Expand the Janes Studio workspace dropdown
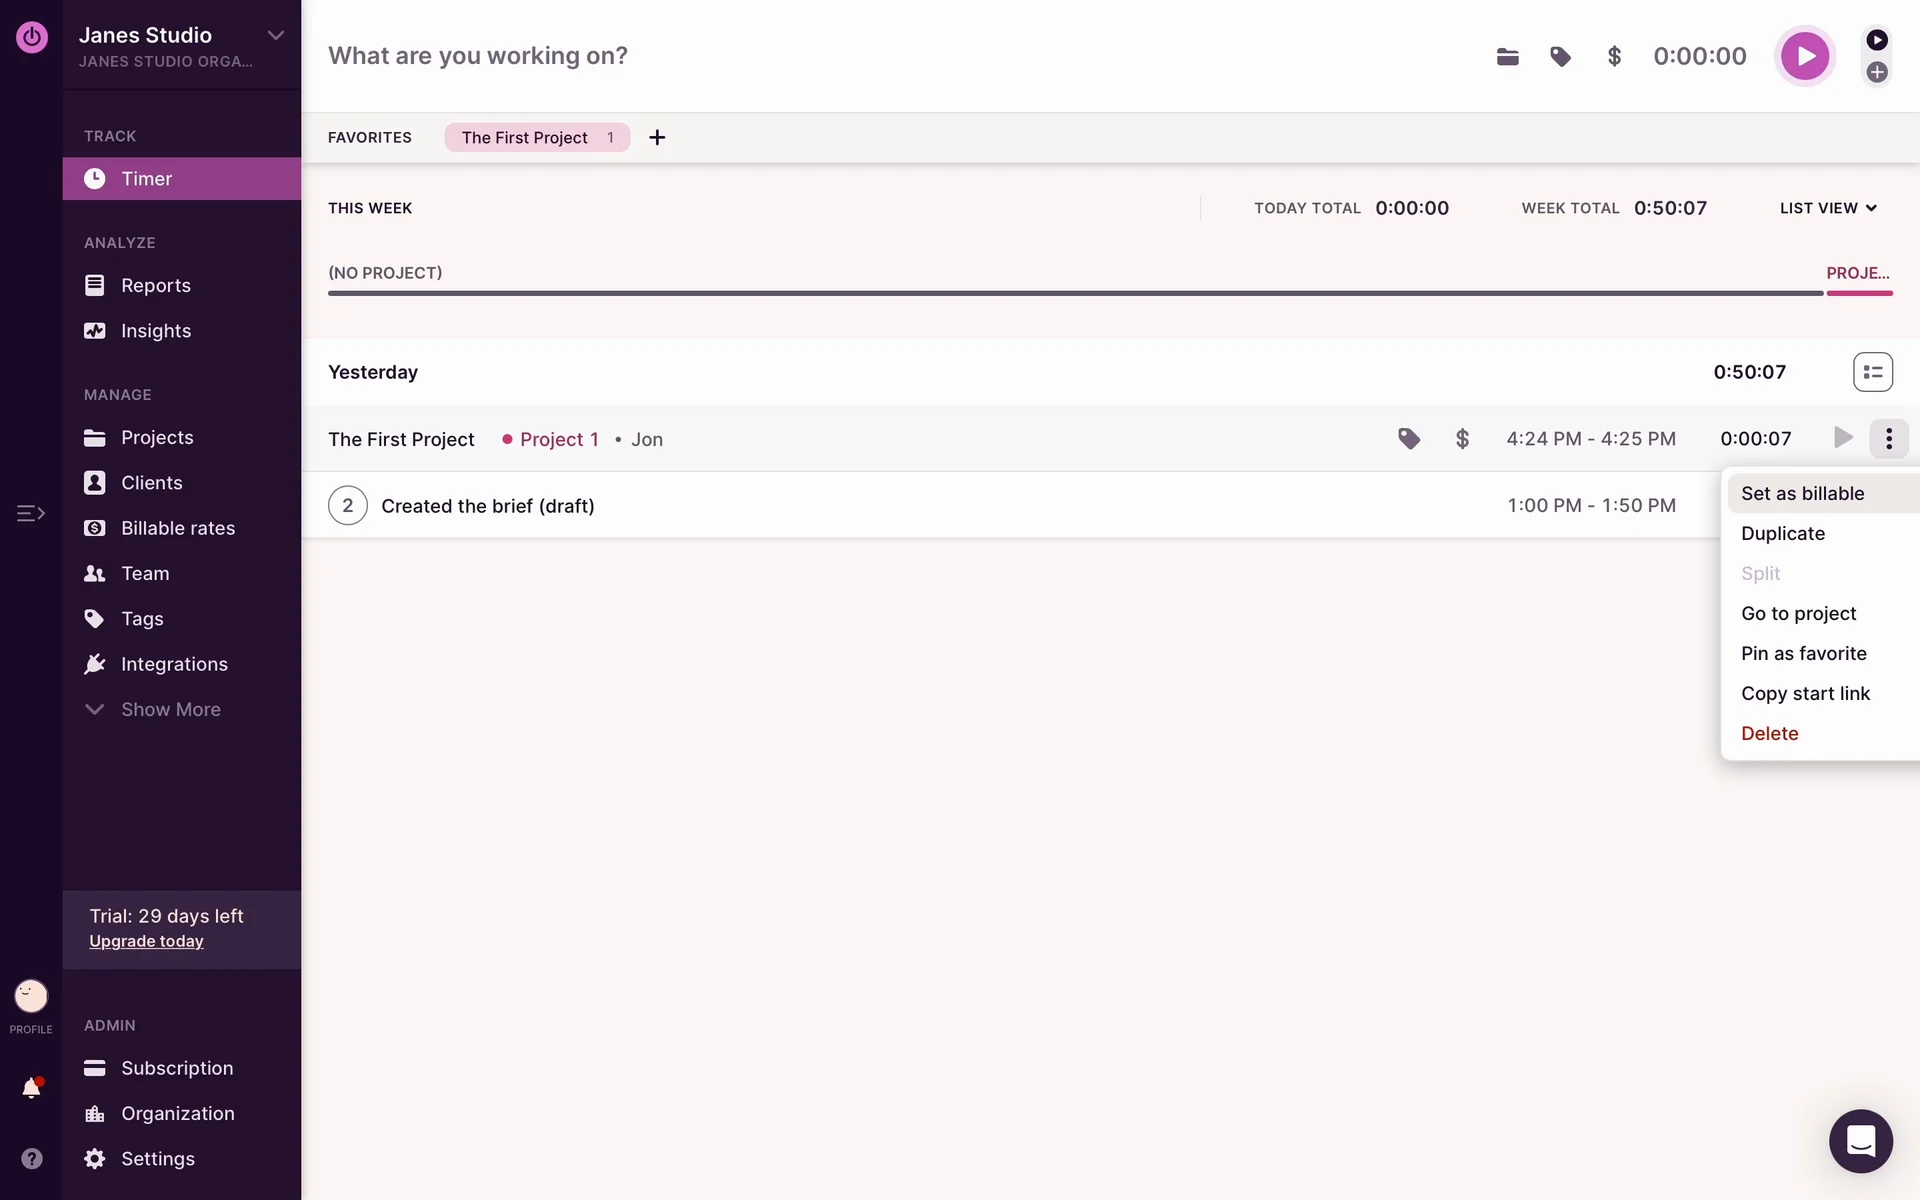The width and height of the screenshot is (1920, 1200). 275,36
